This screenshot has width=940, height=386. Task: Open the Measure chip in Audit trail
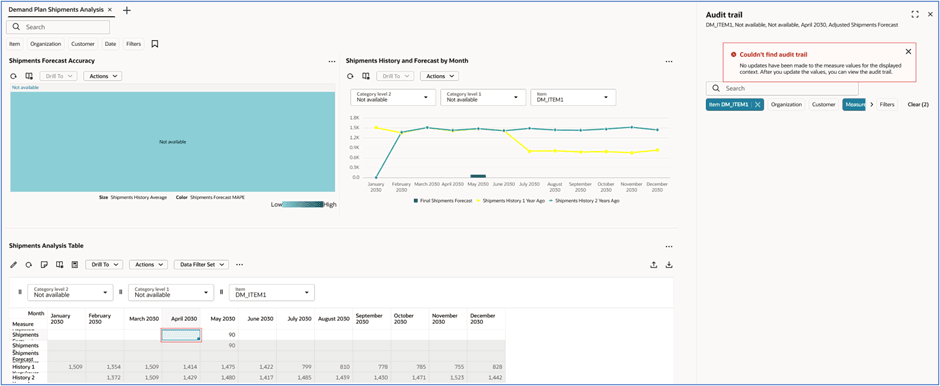[x=854, y=104]
